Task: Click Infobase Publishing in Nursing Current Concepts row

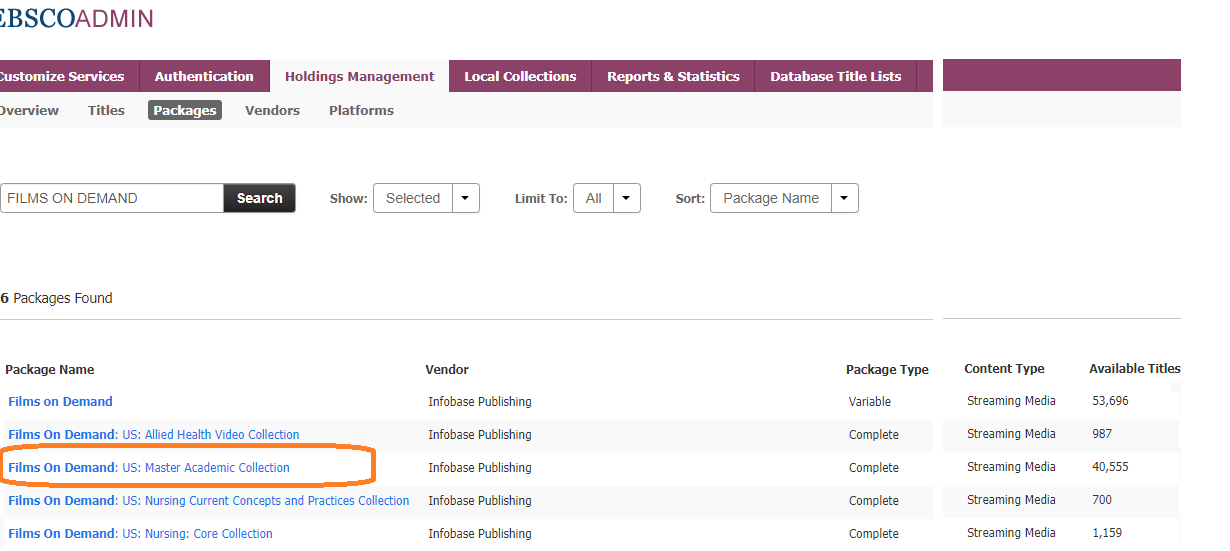Action: (x=480, y=500)
